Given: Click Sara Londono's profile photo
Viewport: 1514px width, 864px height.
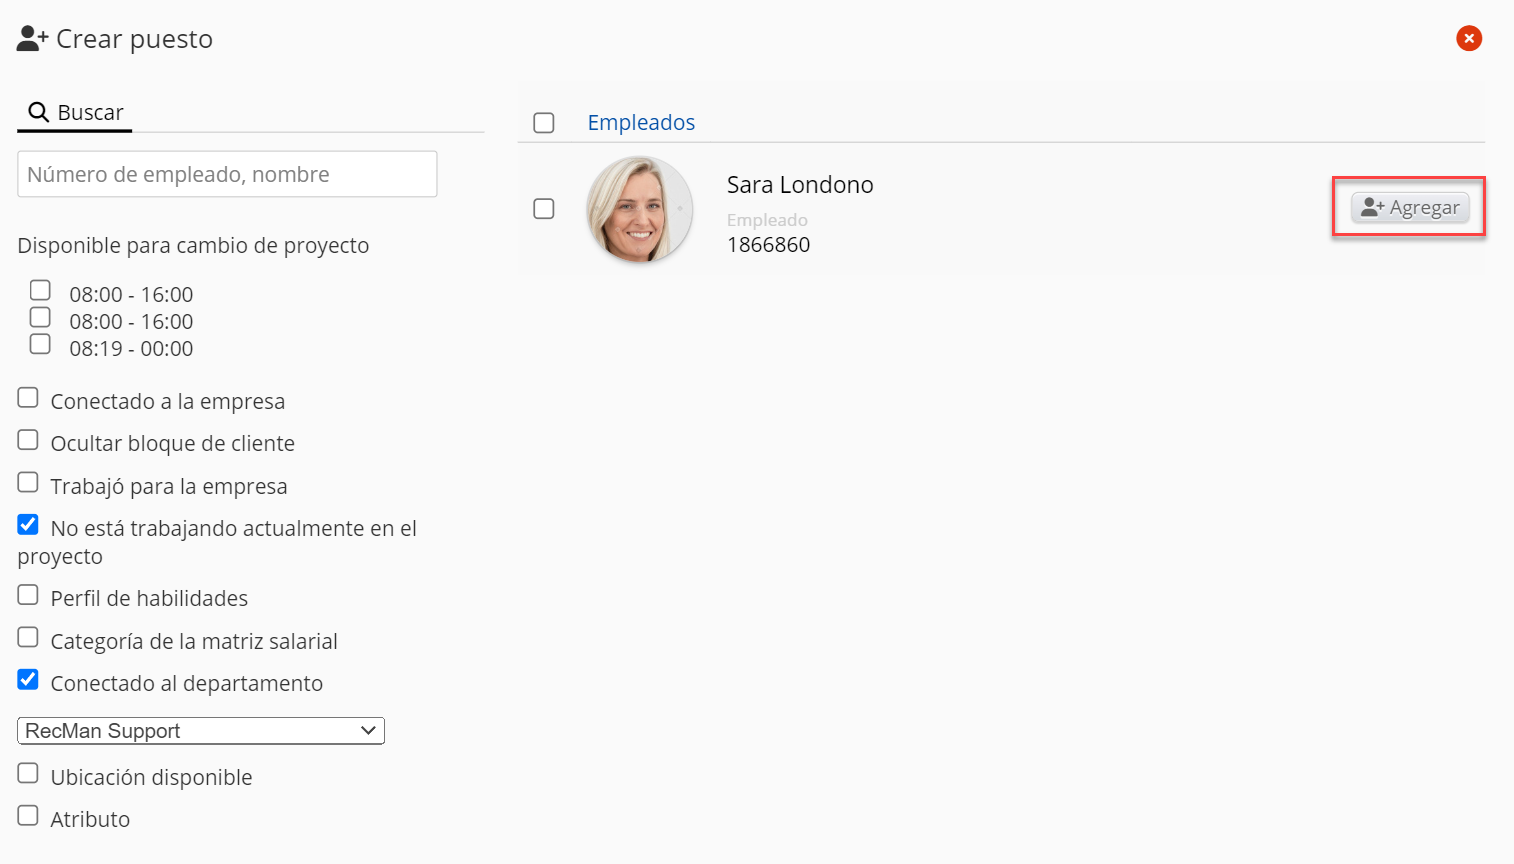Looking at the screenshot, I should 639,210.
